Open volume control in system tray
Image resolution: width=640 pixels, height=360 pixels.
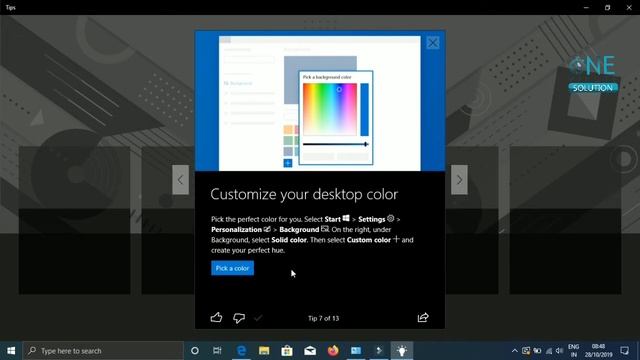coord(560,351)
